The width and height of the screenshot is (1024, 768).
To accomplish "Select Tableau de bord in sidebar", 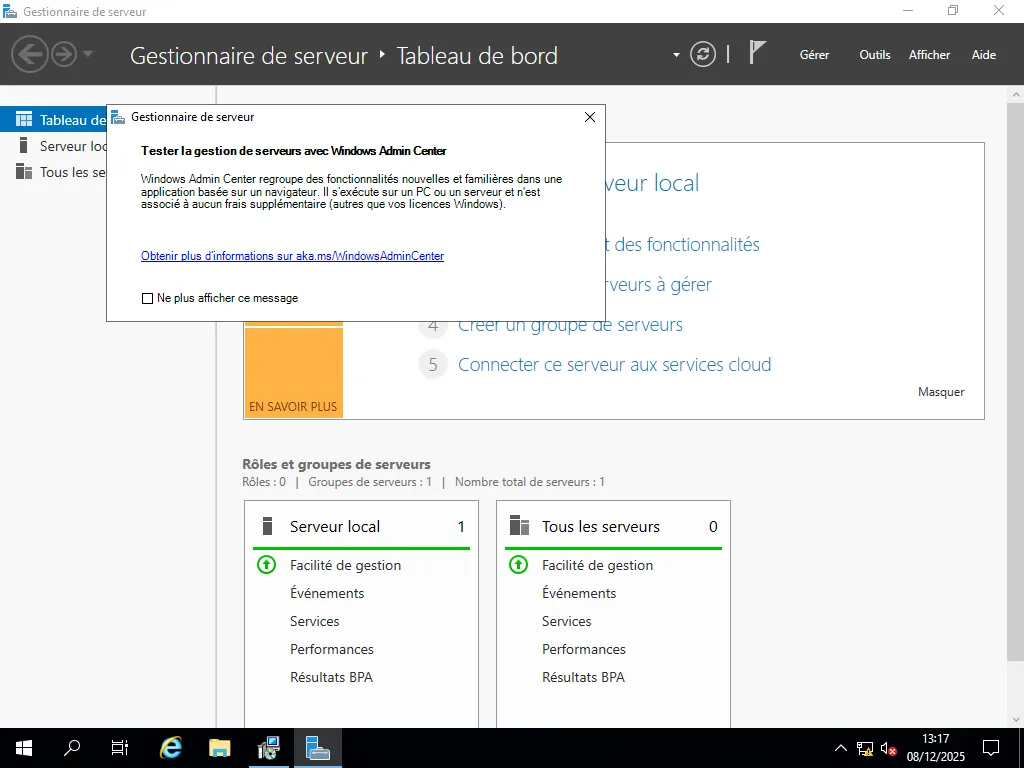I will pyautogui.click(x=54, y=120).
